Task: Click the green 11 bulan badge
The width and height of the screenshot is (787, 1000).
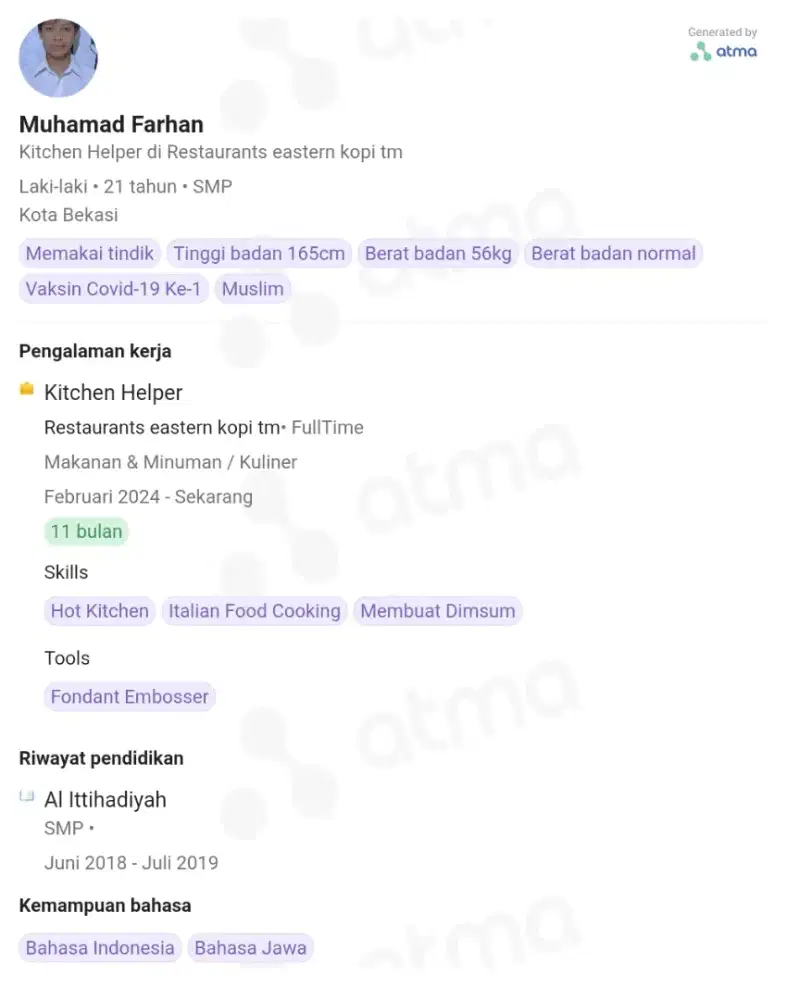Action: tap(86, 531)
